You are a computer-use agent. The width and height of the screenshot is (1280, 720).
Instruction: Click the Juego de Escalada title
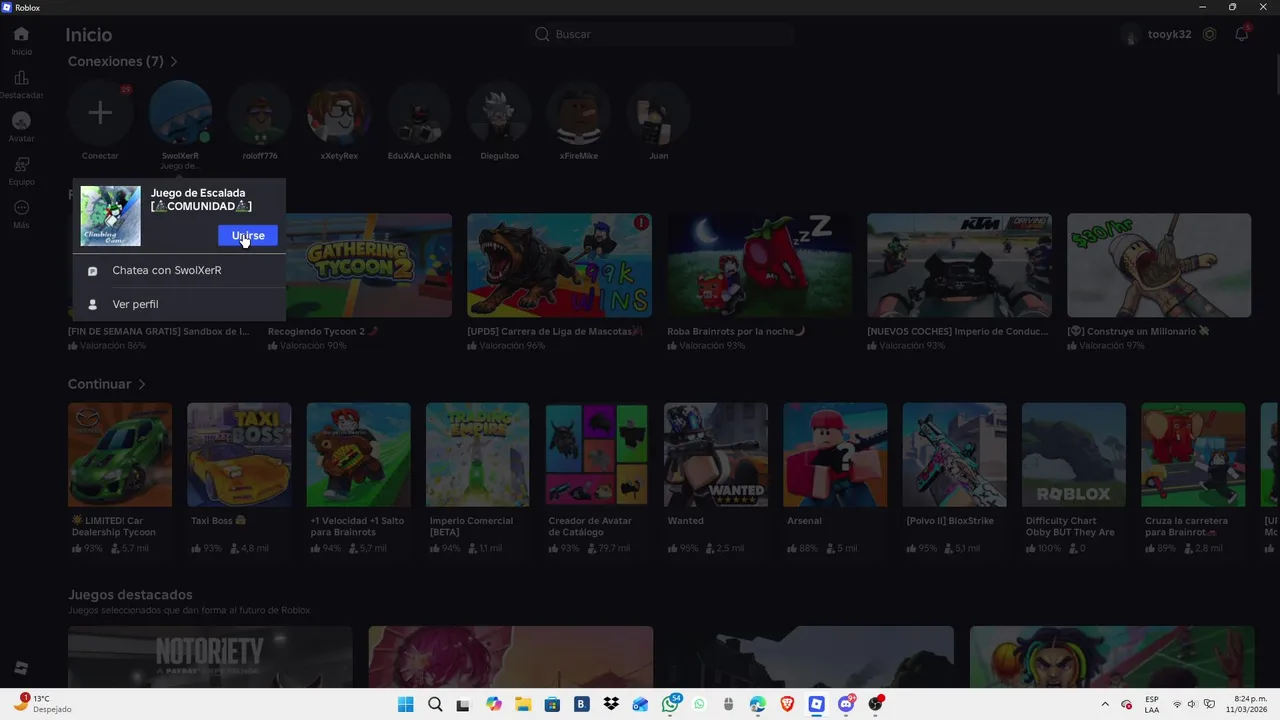click(201, 199)
